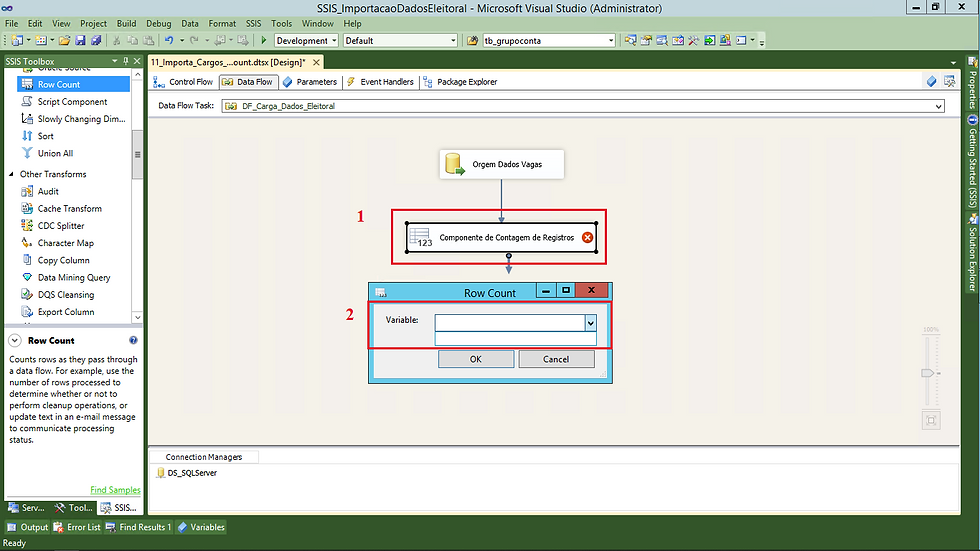Select the DQS Cleansing toolbox item

[x=66, y=295]
